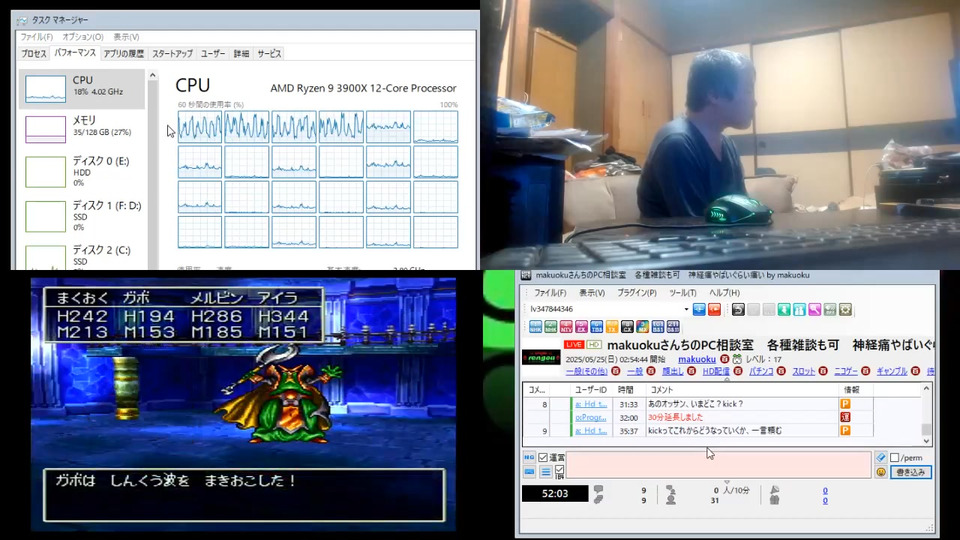Image resolution: width=960 pixels, height=540 pixels.
Task: Click the blue list-lines icon by the comment box
Action: [546, 471]
